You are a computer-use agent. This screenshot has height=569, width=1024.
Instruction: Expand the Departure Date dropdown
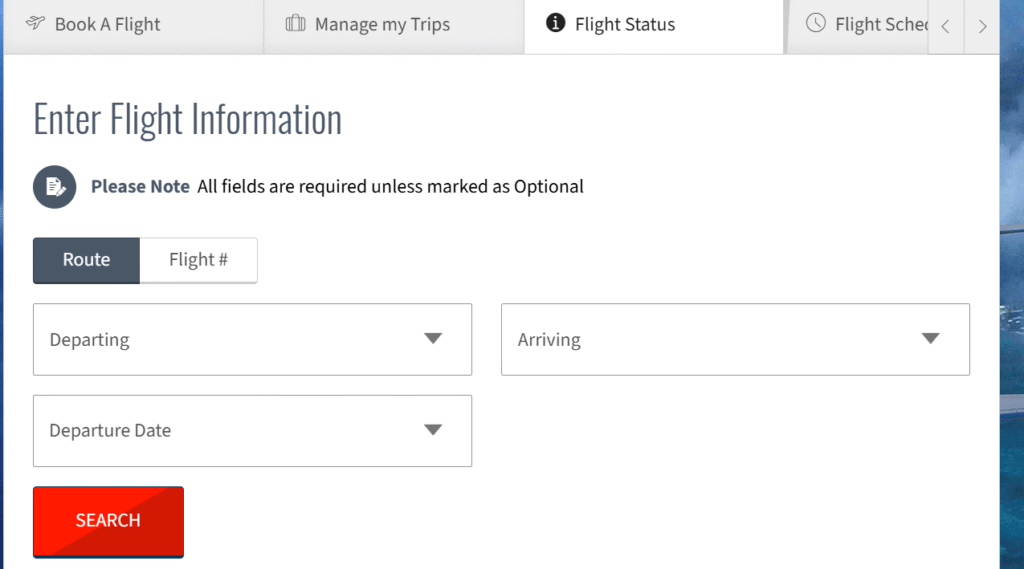coord(252,431)
